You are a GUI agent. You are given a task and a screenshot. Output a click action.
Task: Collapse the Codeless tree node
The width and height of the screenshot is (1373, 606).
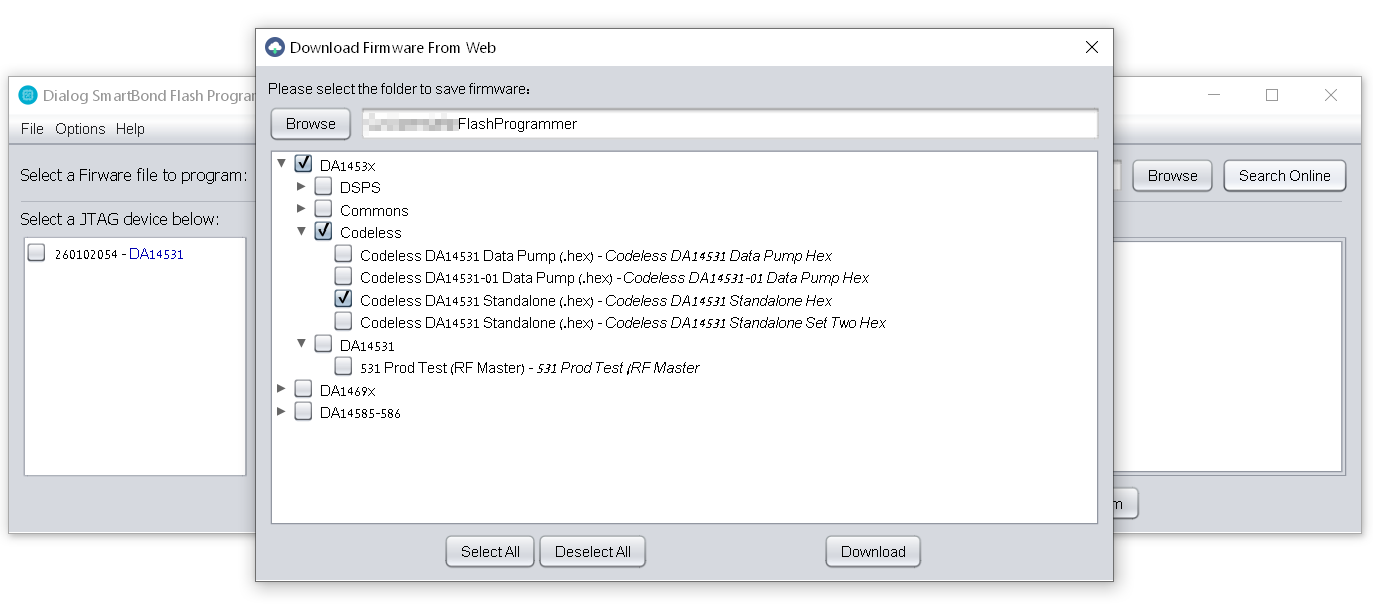(302, 231)
